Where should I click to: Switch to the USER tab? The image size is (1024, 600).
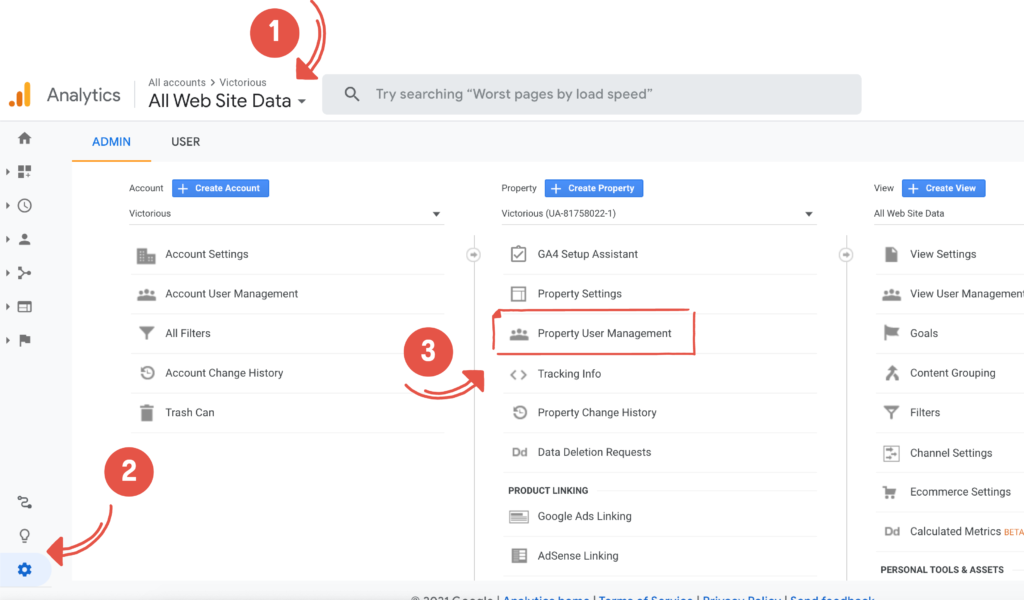[185, 142]
